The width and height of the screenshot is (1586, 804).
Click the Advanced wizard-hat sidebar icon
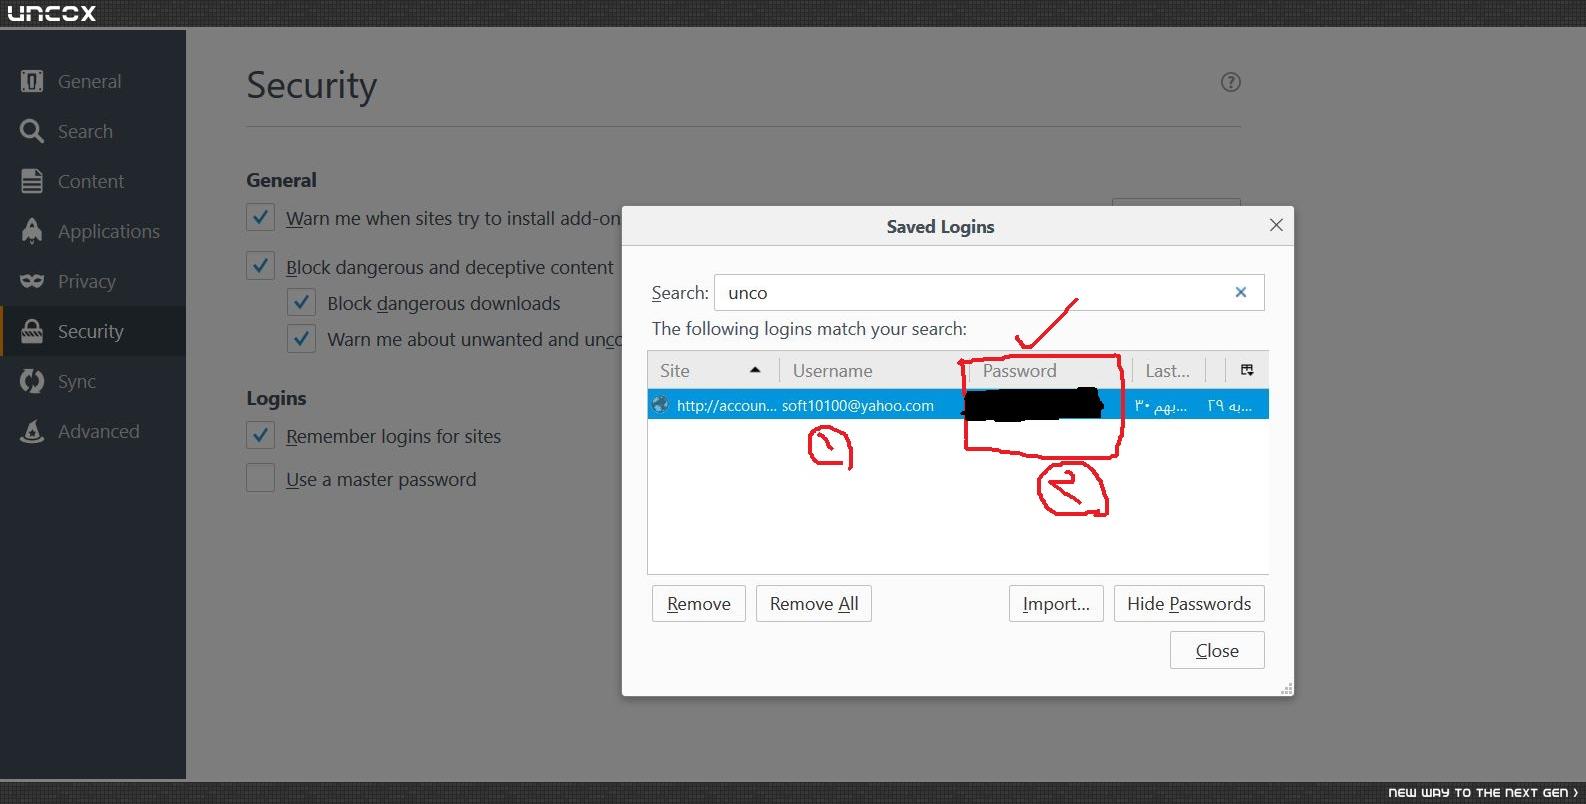click(x=32, y=431)
